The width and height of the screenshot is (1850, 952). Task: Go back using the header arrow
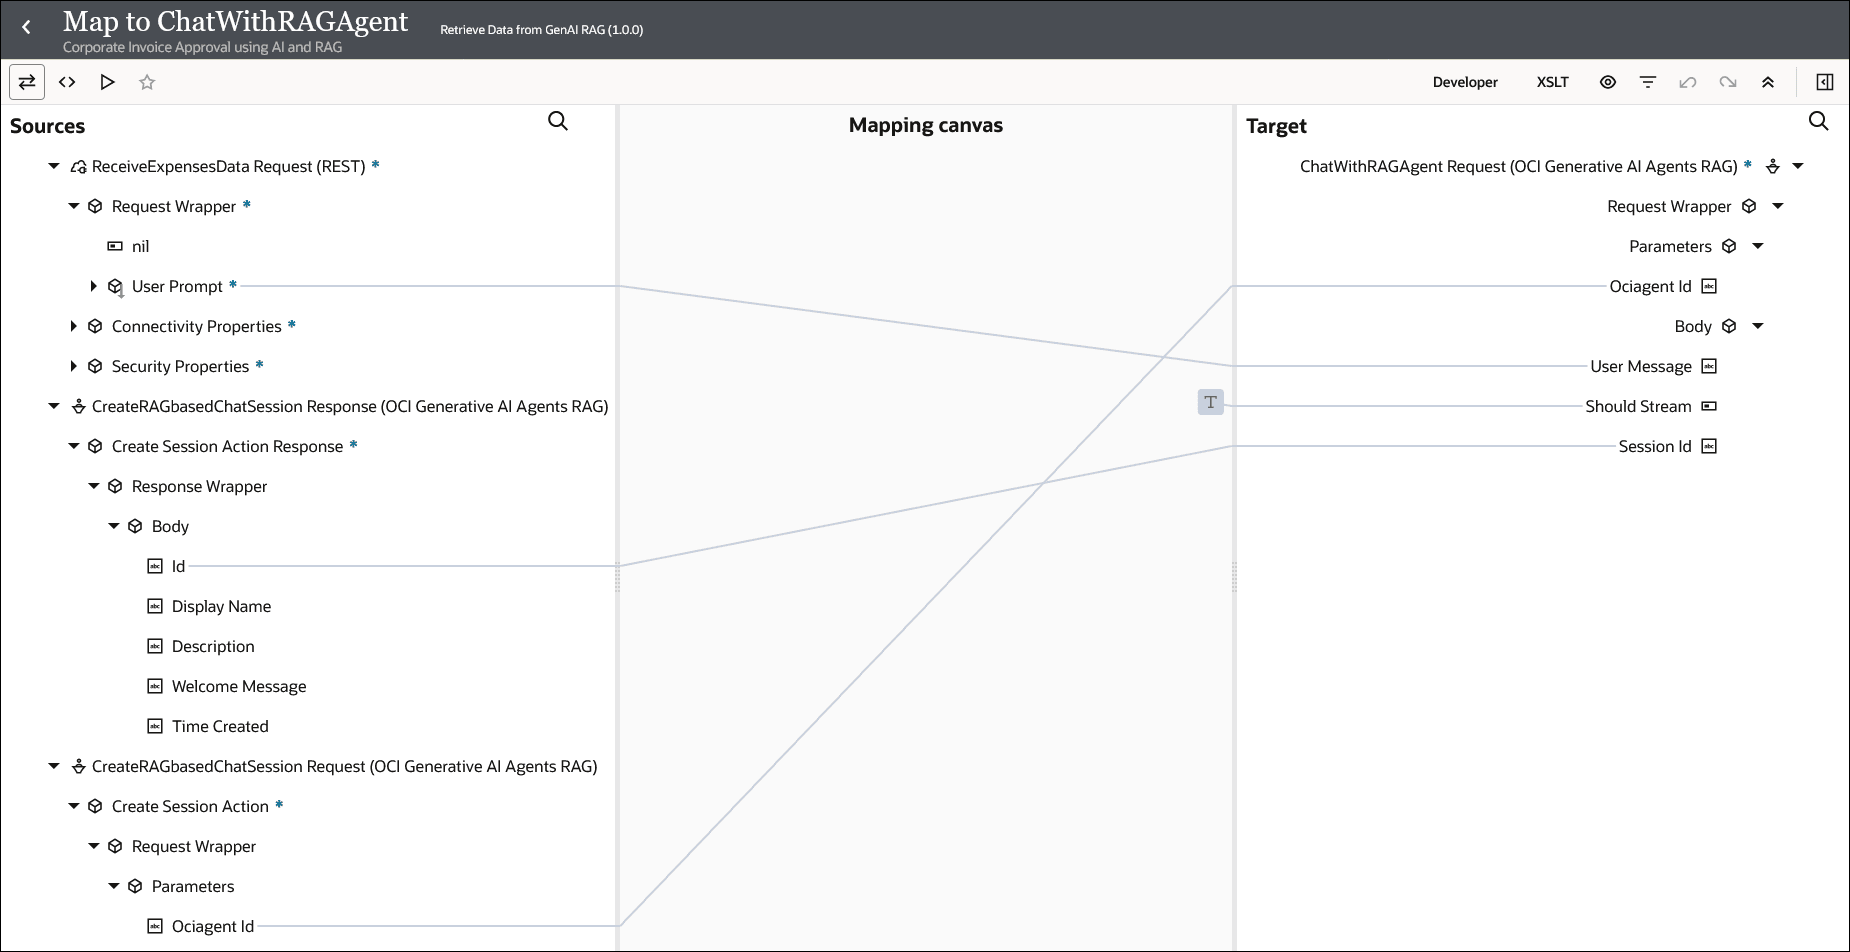[x=27, y=28]
